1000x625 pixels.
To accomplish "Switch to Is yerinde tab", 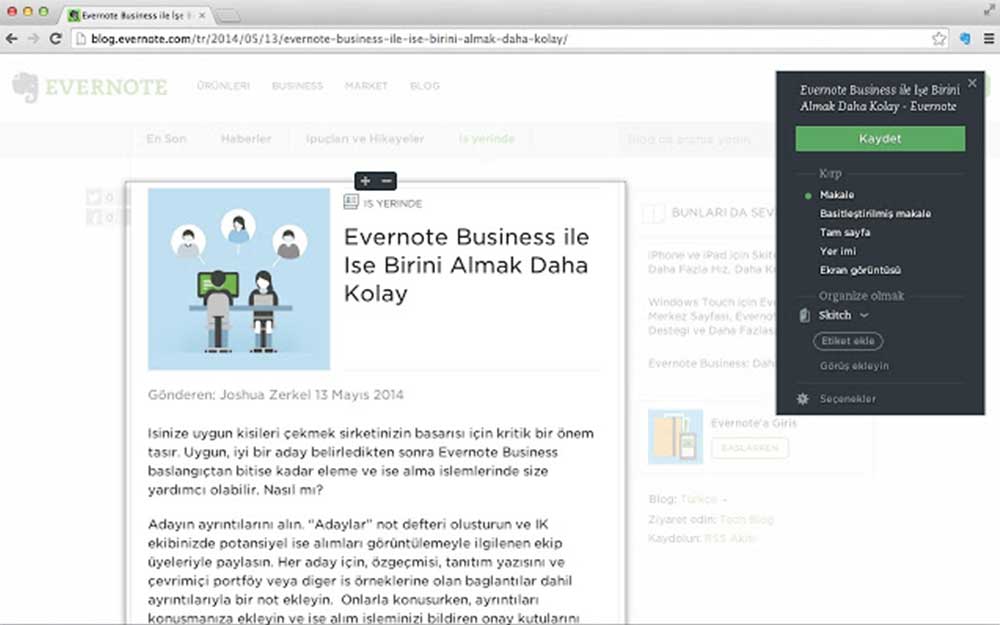I will pos(487,138).
